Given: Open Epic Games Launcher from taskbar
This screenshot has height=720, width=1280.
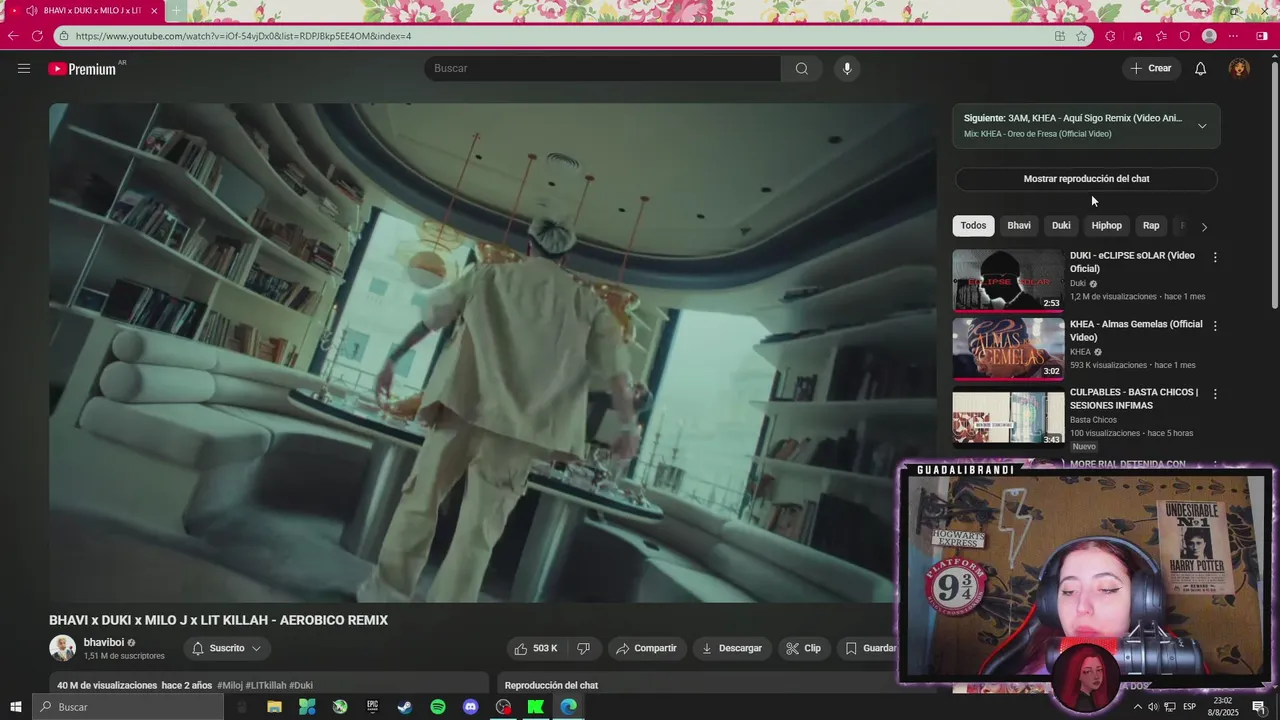Looking at the screenshot, I should (372, 707).
